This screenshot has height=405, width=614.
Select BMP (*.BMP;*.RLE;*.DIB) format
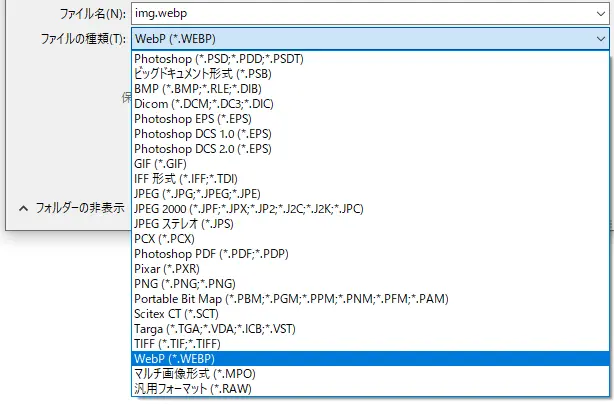click(370, 89)
